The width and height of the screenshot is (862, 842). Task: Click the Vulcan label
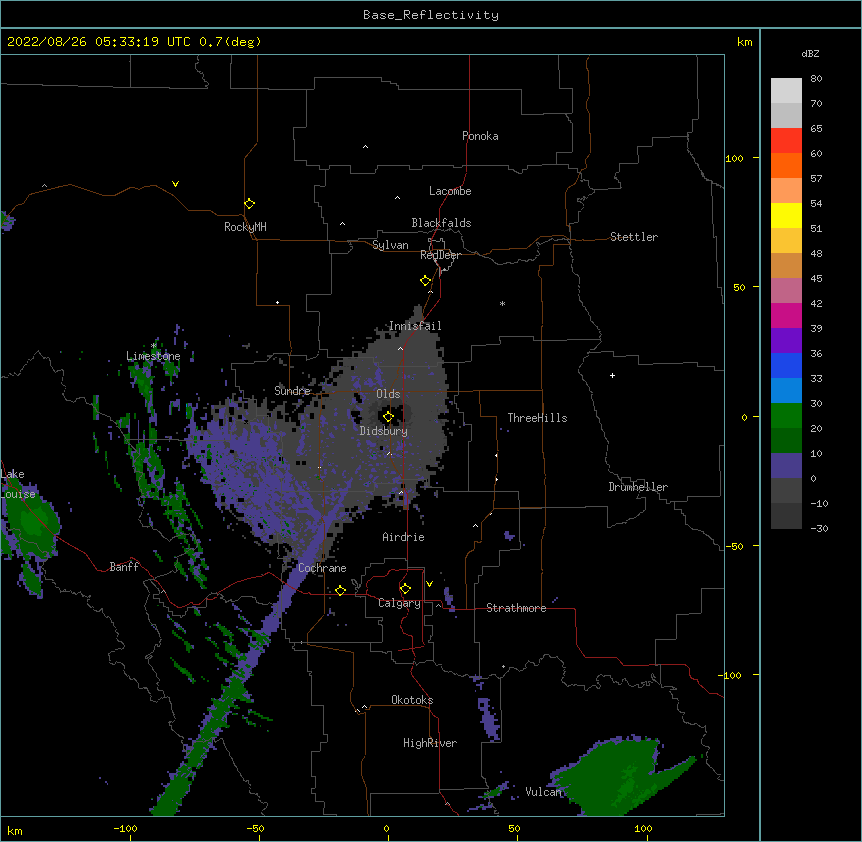[543, 792]
